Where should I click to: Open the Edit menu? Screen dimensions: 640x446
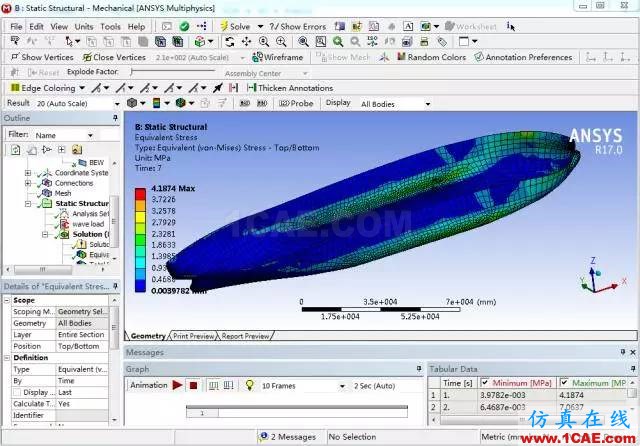click(x=36, y=27)
